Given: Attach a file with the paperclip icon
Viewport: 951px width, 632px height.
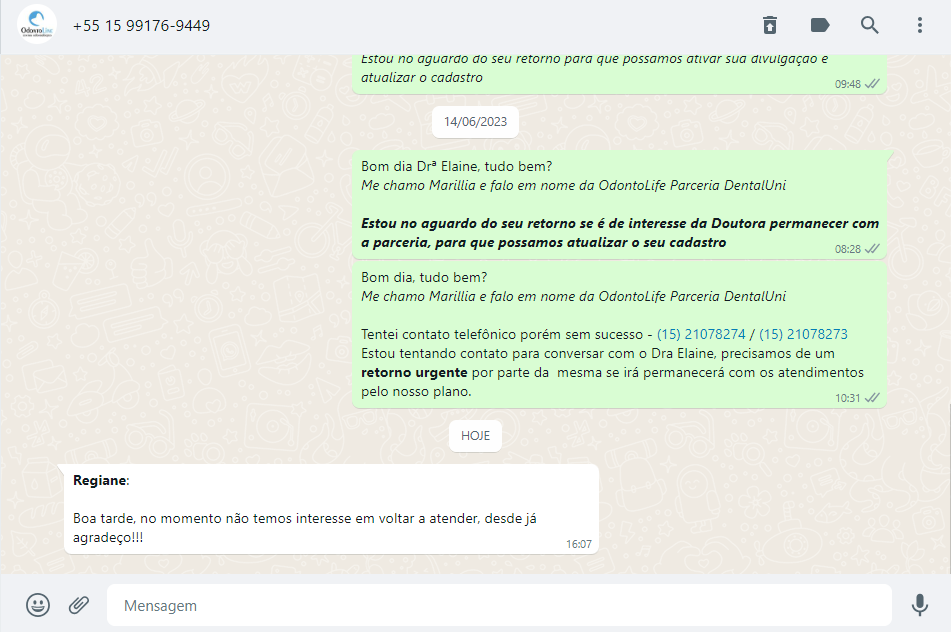Looking at the screenshot, I should [79, 605].
